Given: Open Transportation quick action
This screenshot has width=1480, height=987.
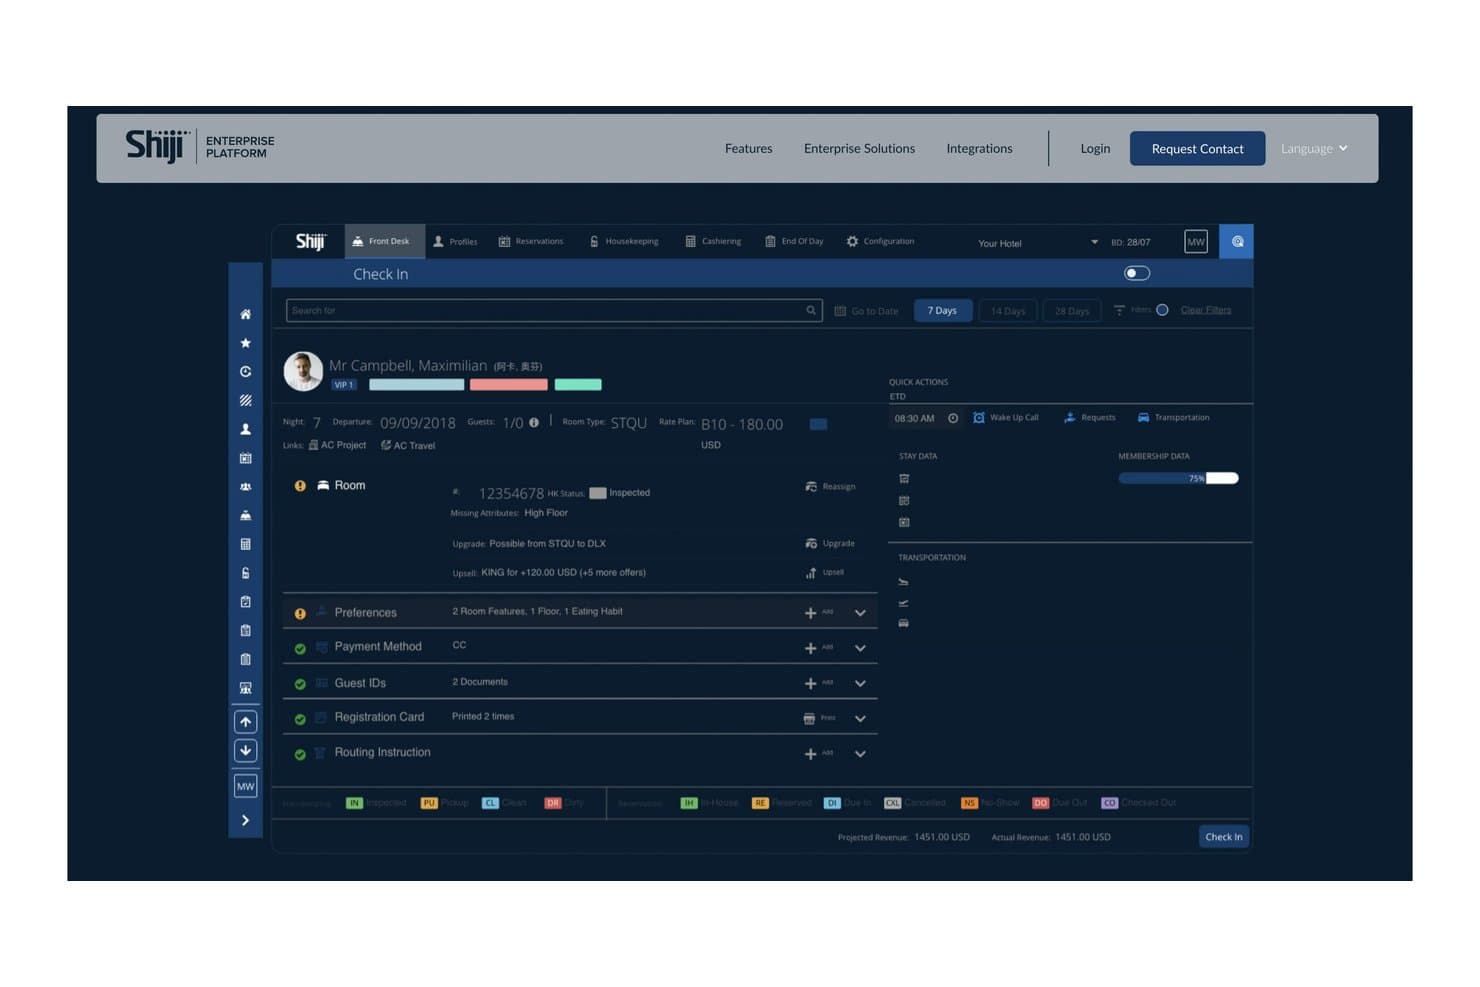Looking at the screenshot, I should (x=1173, y=418).
